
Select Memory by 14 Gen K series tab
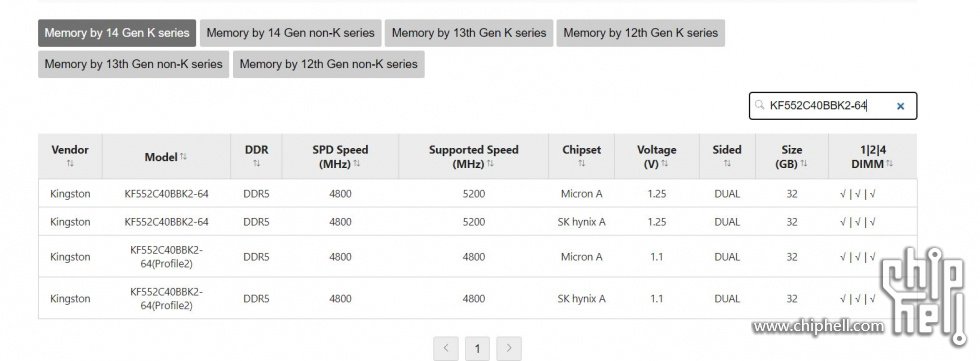pyautogui.click(x=117, y=33)
